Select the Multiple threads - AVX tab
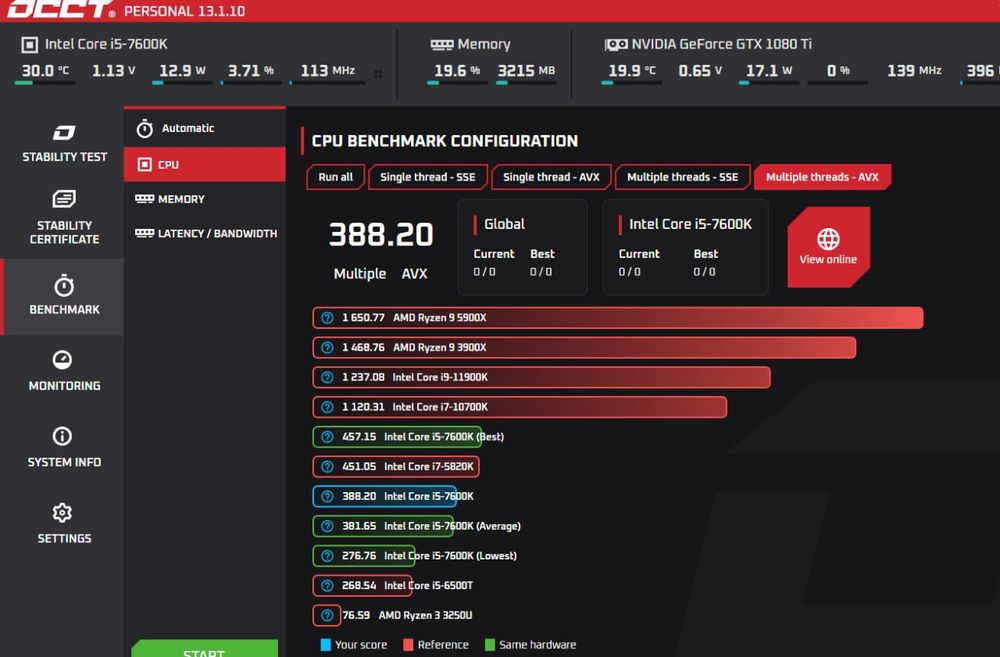 (x=822, y=177)
